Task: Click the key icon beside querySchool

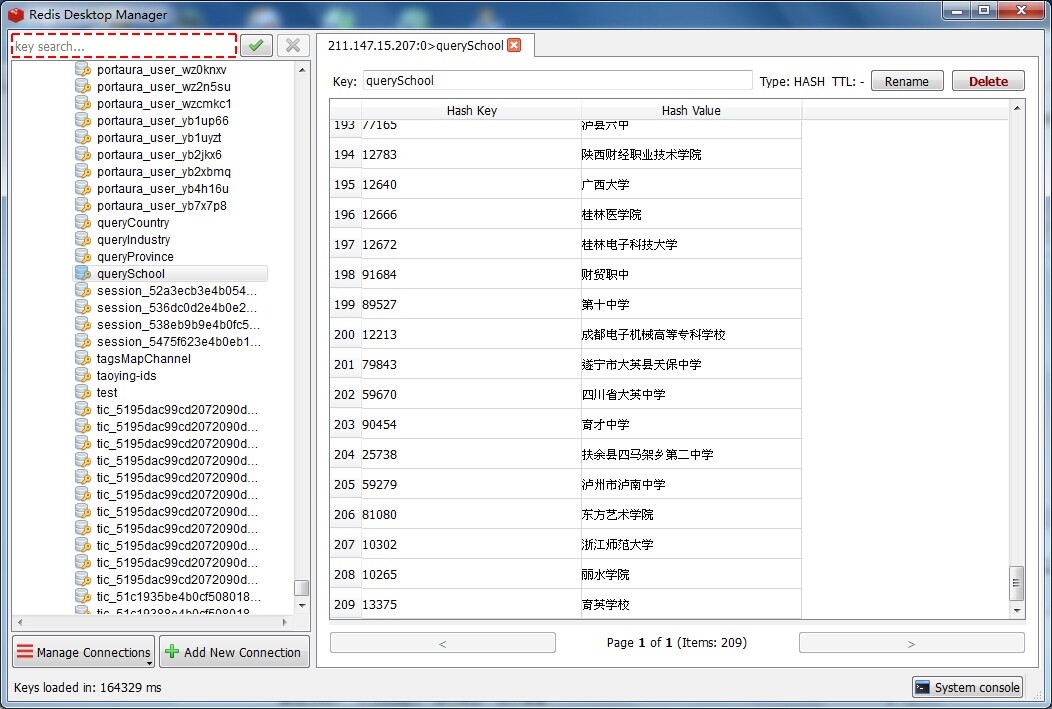Action: click(83, 274)
